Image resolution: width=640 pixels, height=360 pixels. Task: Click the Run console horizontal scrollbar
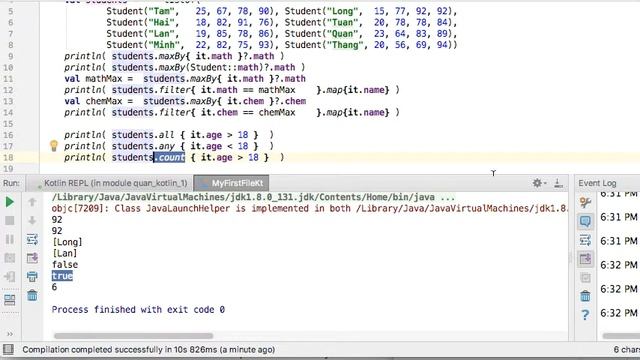click(x=133, y=336)
